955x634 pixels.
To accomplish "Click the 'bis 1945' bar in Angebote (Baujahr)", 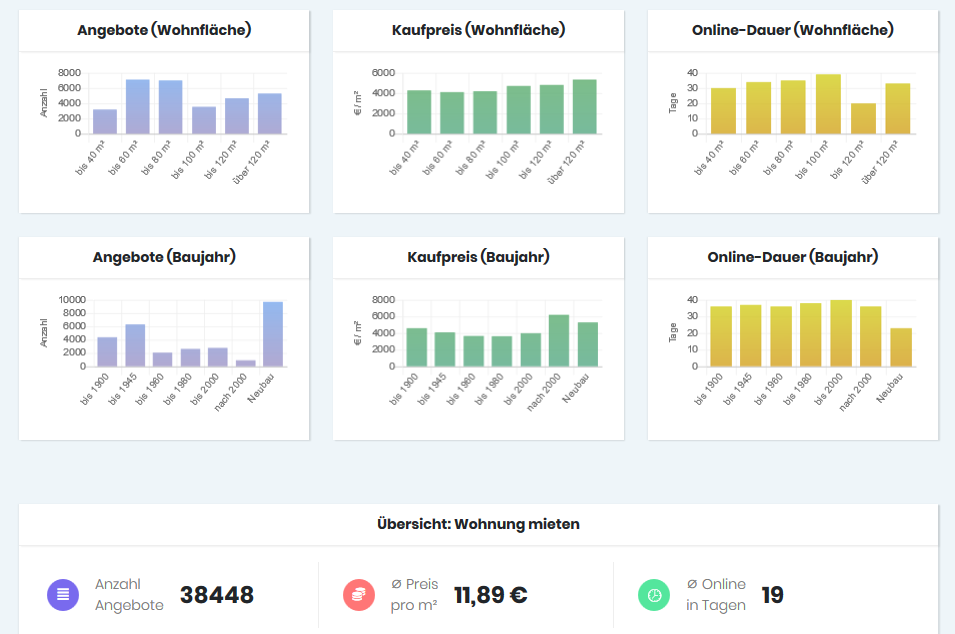I will (x=135, y=345).
